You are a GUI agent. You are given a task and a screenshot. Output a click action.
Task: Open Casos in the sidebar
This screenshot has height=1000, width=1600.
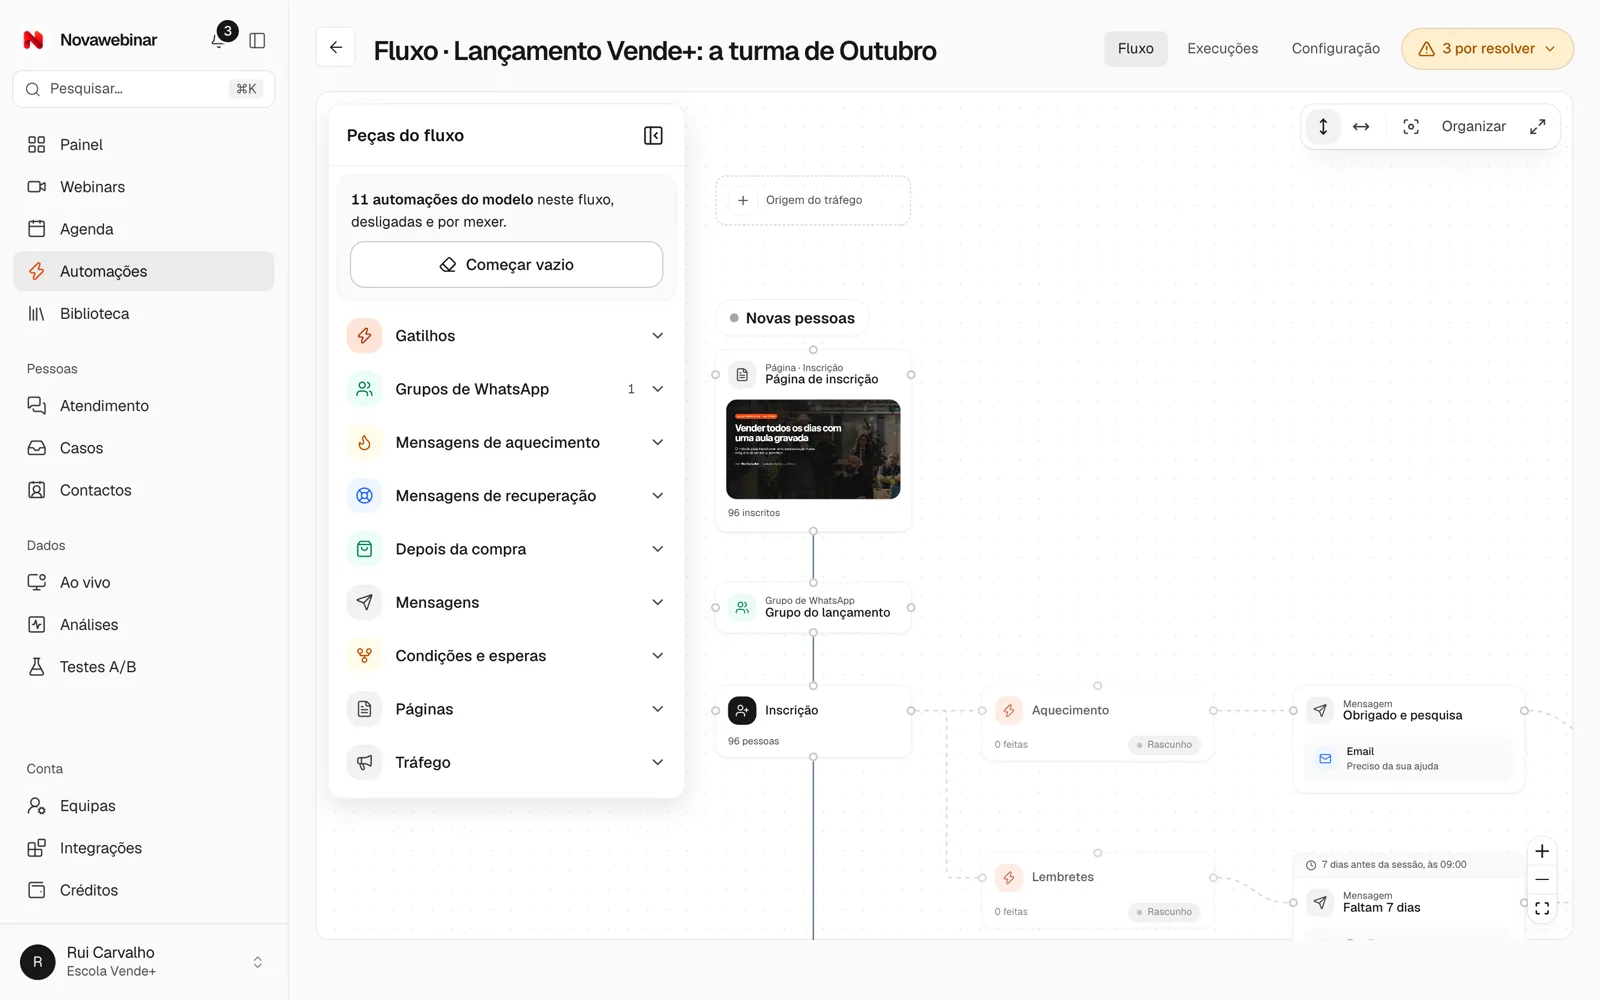tap(144, 448)
